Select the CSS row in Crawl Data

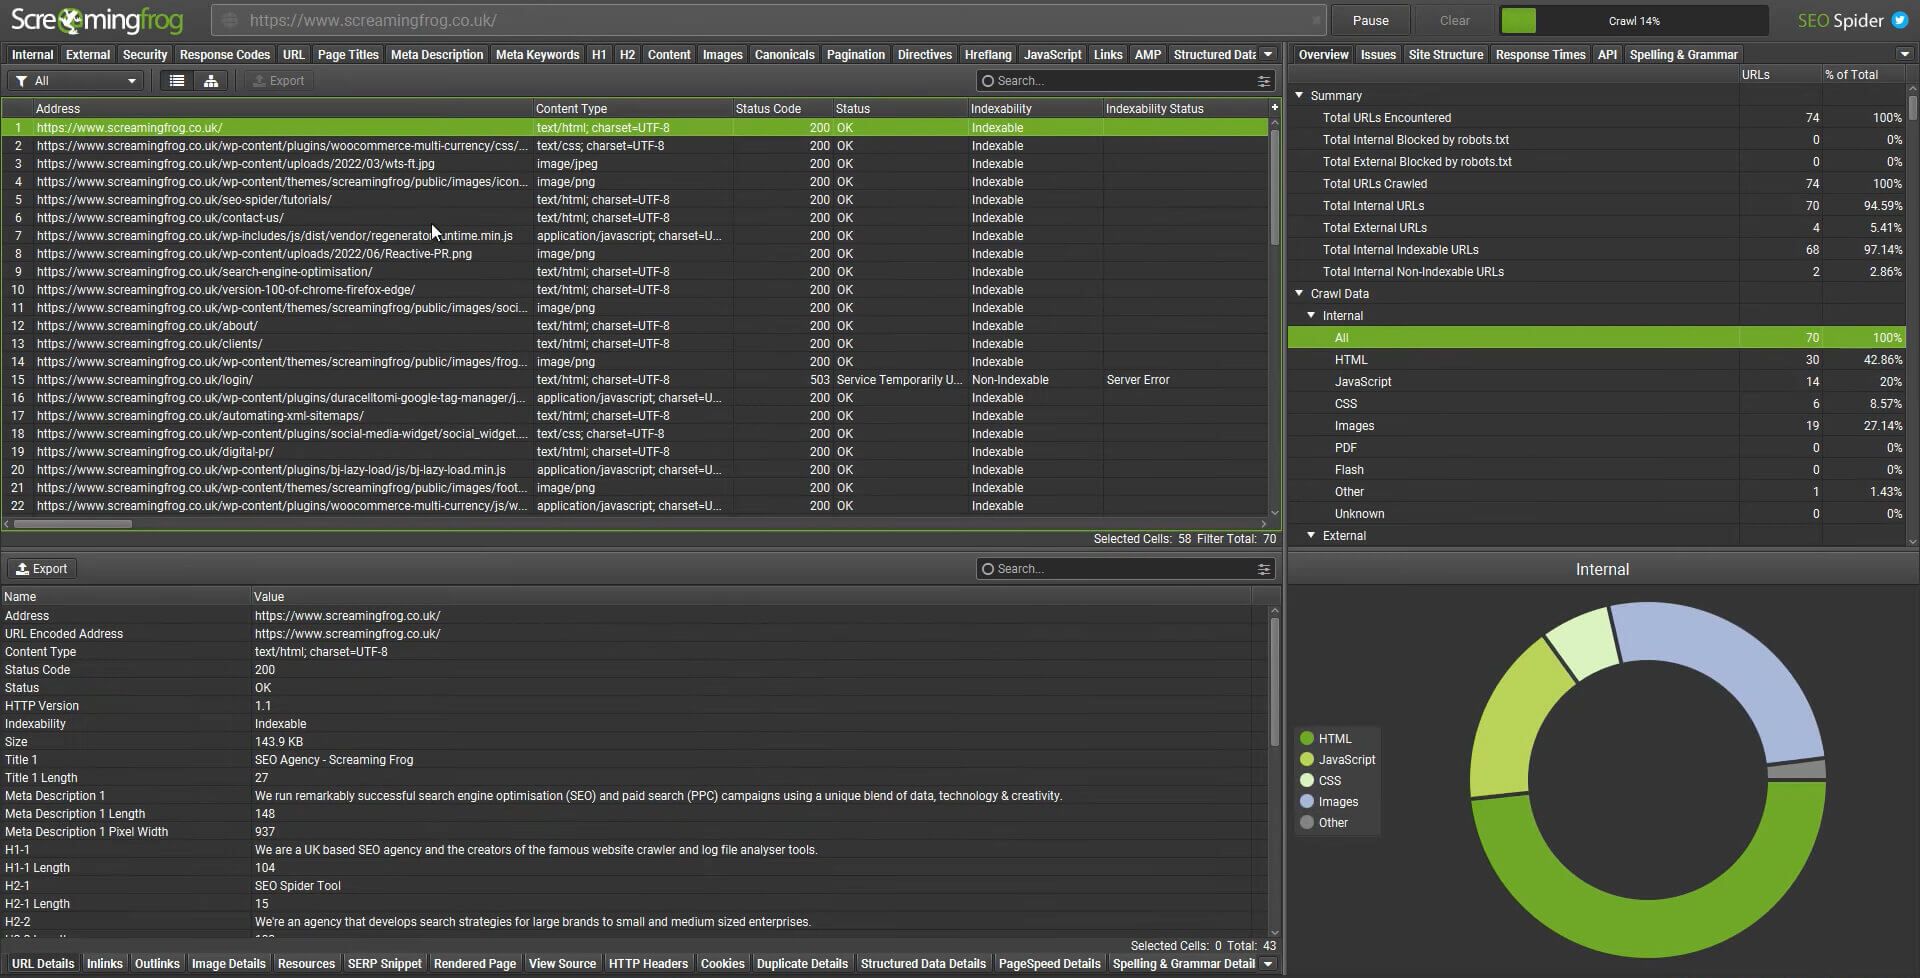(1597, 404)
